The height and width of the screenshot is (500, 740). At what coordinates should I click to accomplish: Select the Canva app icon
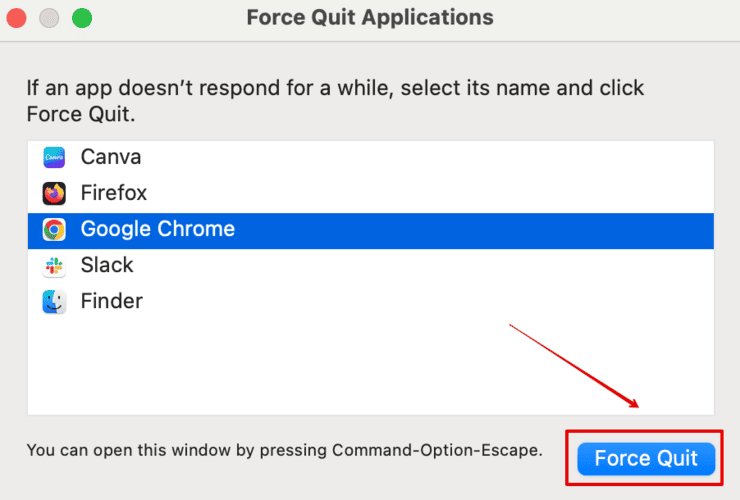[x=54, y=157]
